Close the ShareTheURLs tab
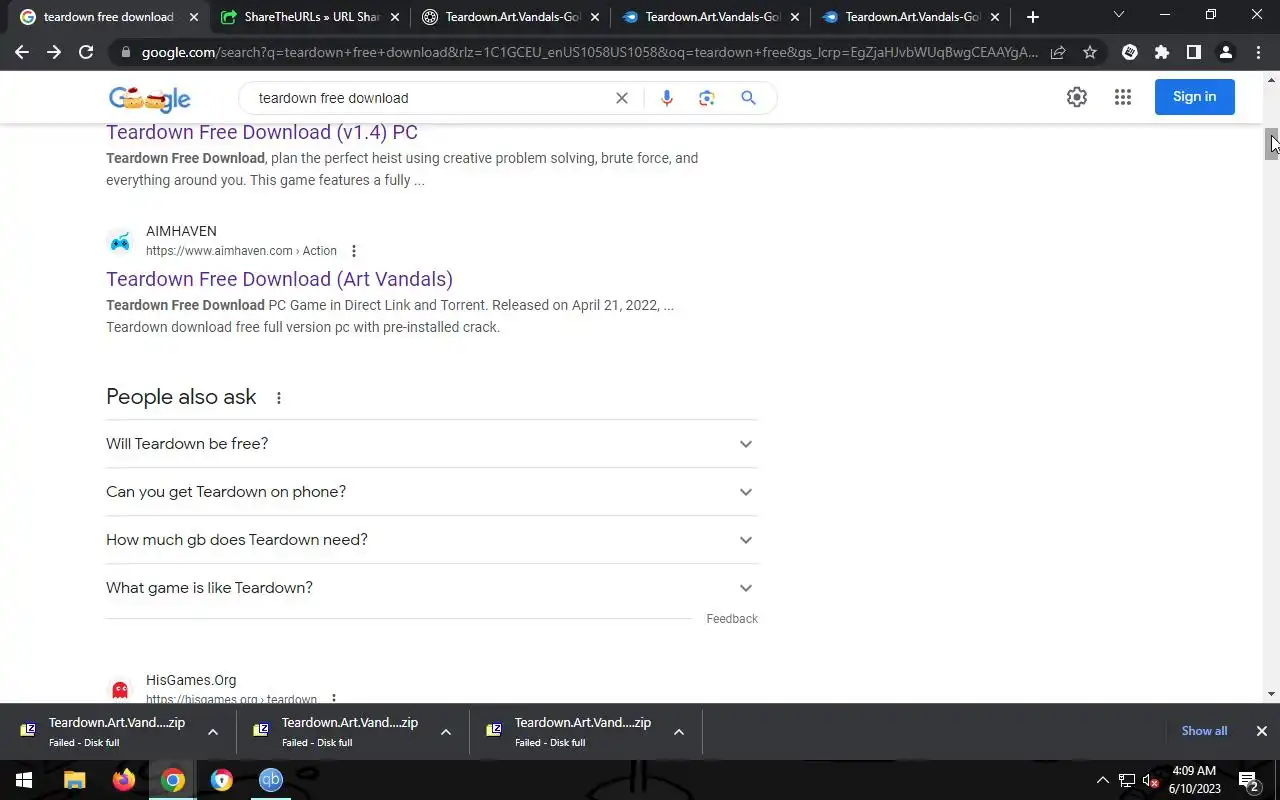The height and width of the screenshot is (800, 1280). click(x=395, y=17)
